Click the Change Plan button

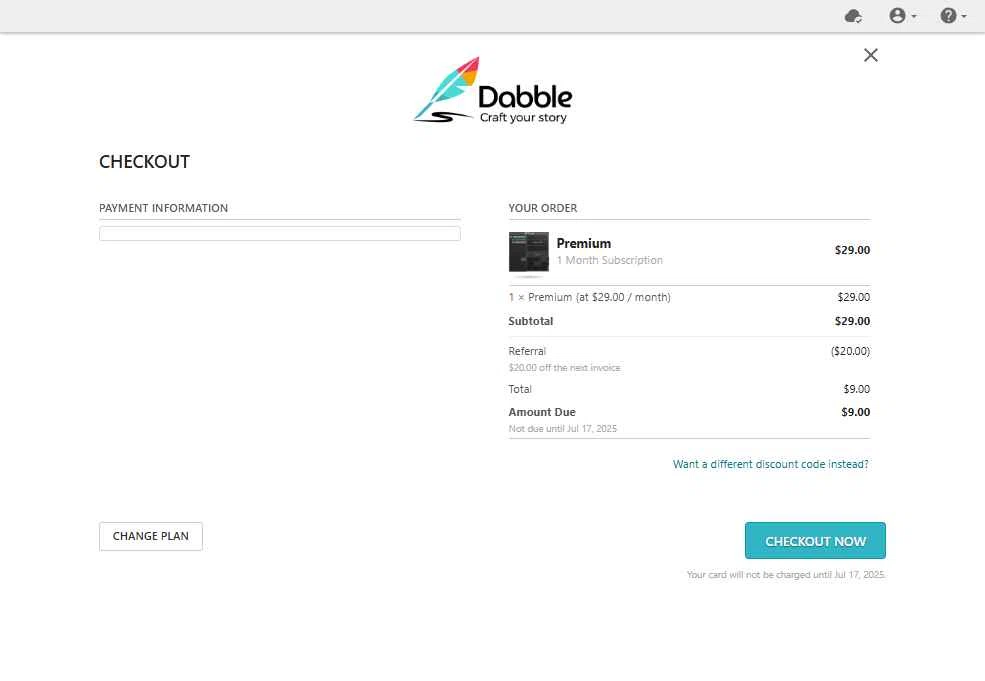[x=151, y=537]
